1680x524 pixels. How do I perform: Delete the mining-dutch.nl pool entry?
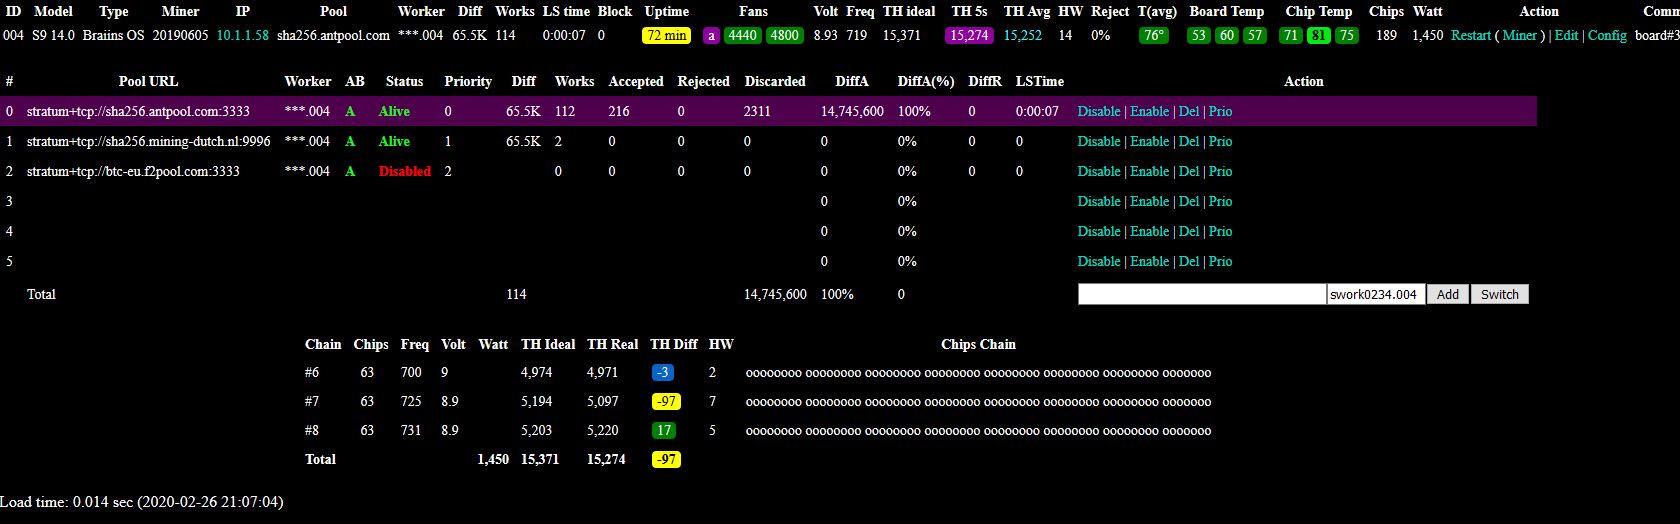(x=1189, y=141)
